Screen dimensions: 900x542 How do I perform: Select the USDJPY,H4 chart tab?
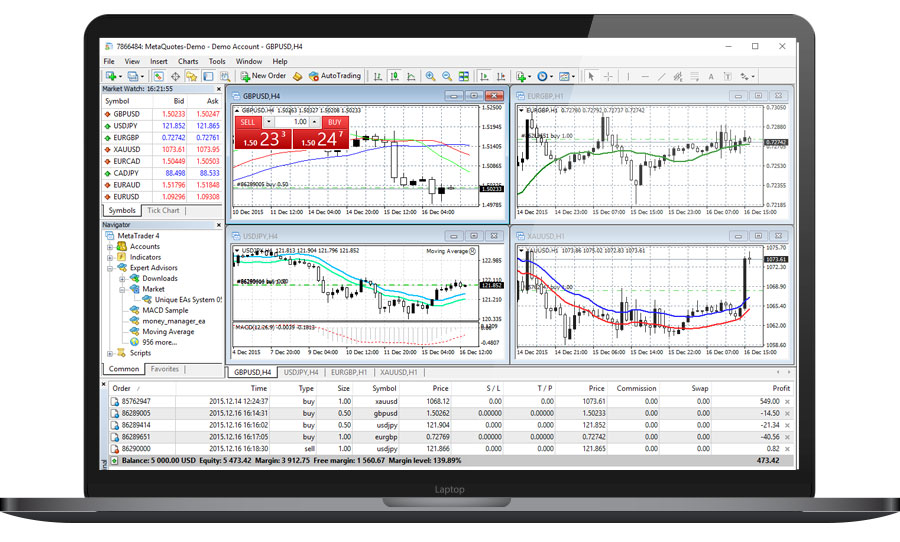[x=303, y=372]
